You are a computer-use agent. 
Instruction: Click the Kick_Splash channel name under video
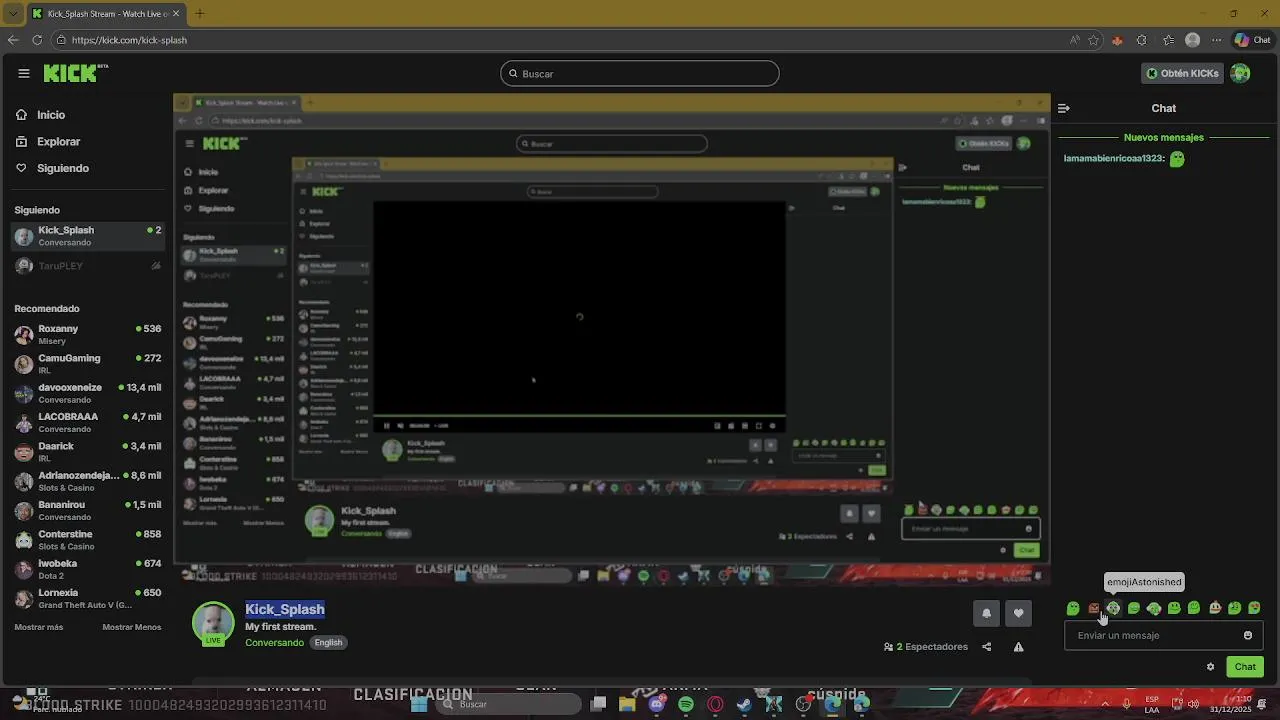285,609
